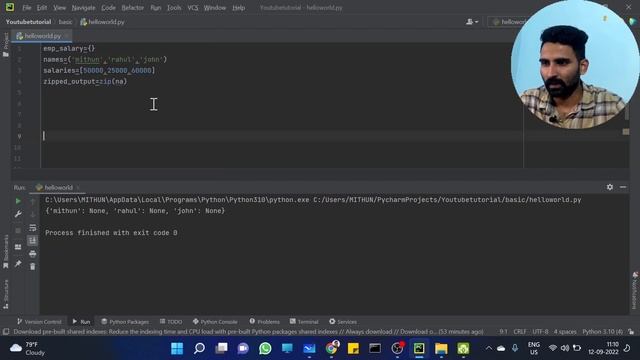The height and width of the screenshot is (360, 640).
Task: Click helloworld.py in the breadcrumb
Action: pos(102,22)
